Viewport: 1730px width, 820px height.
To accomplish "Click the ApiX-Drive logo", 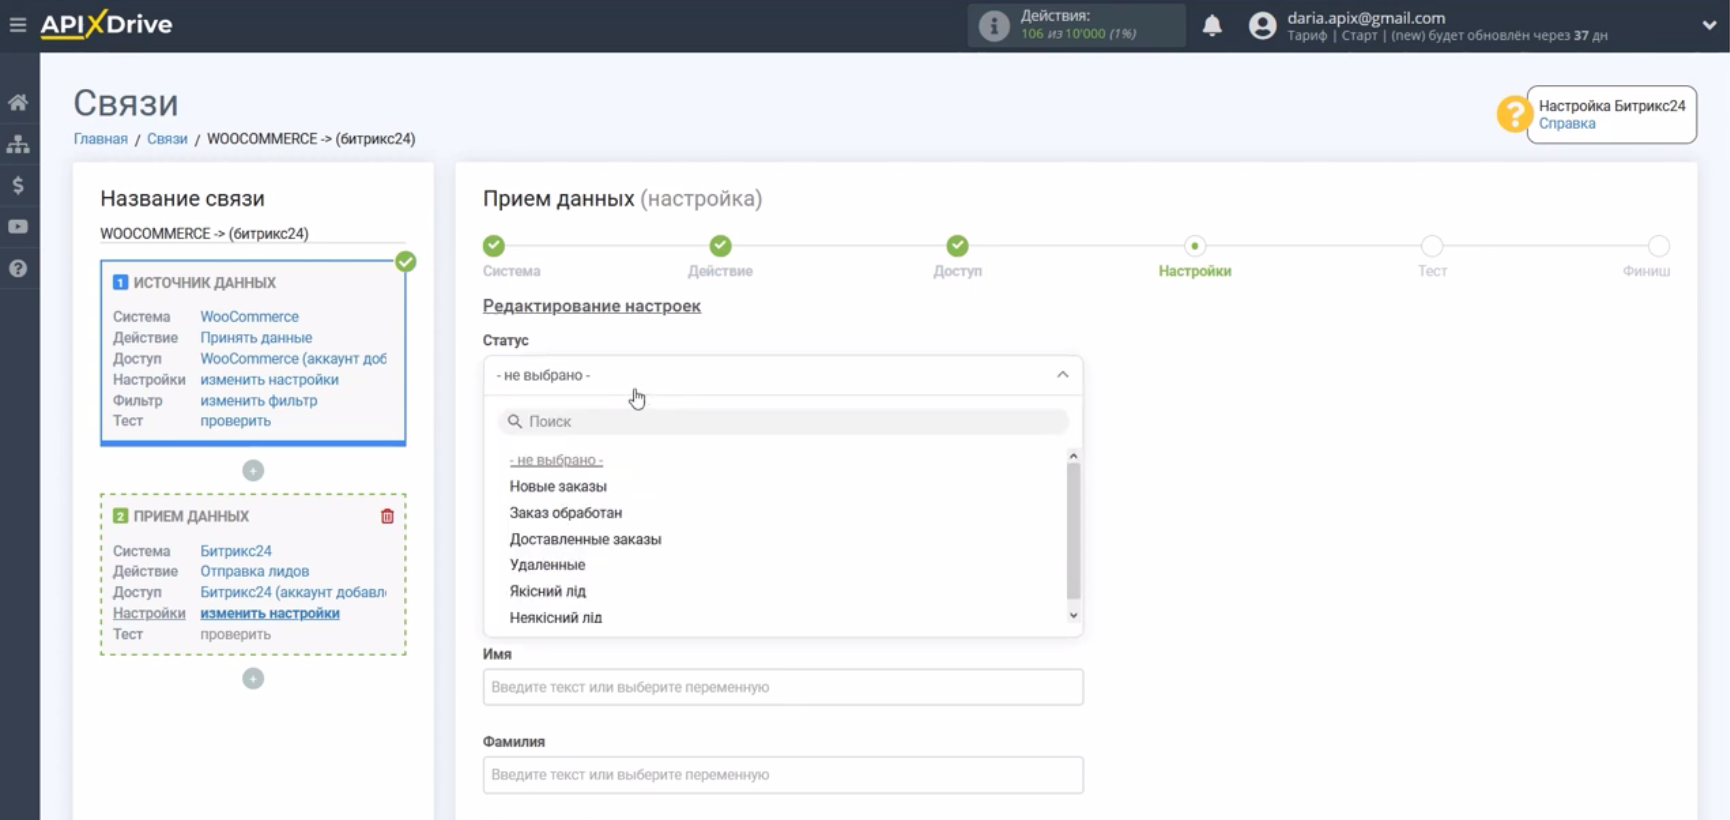I will coord(106,24).
